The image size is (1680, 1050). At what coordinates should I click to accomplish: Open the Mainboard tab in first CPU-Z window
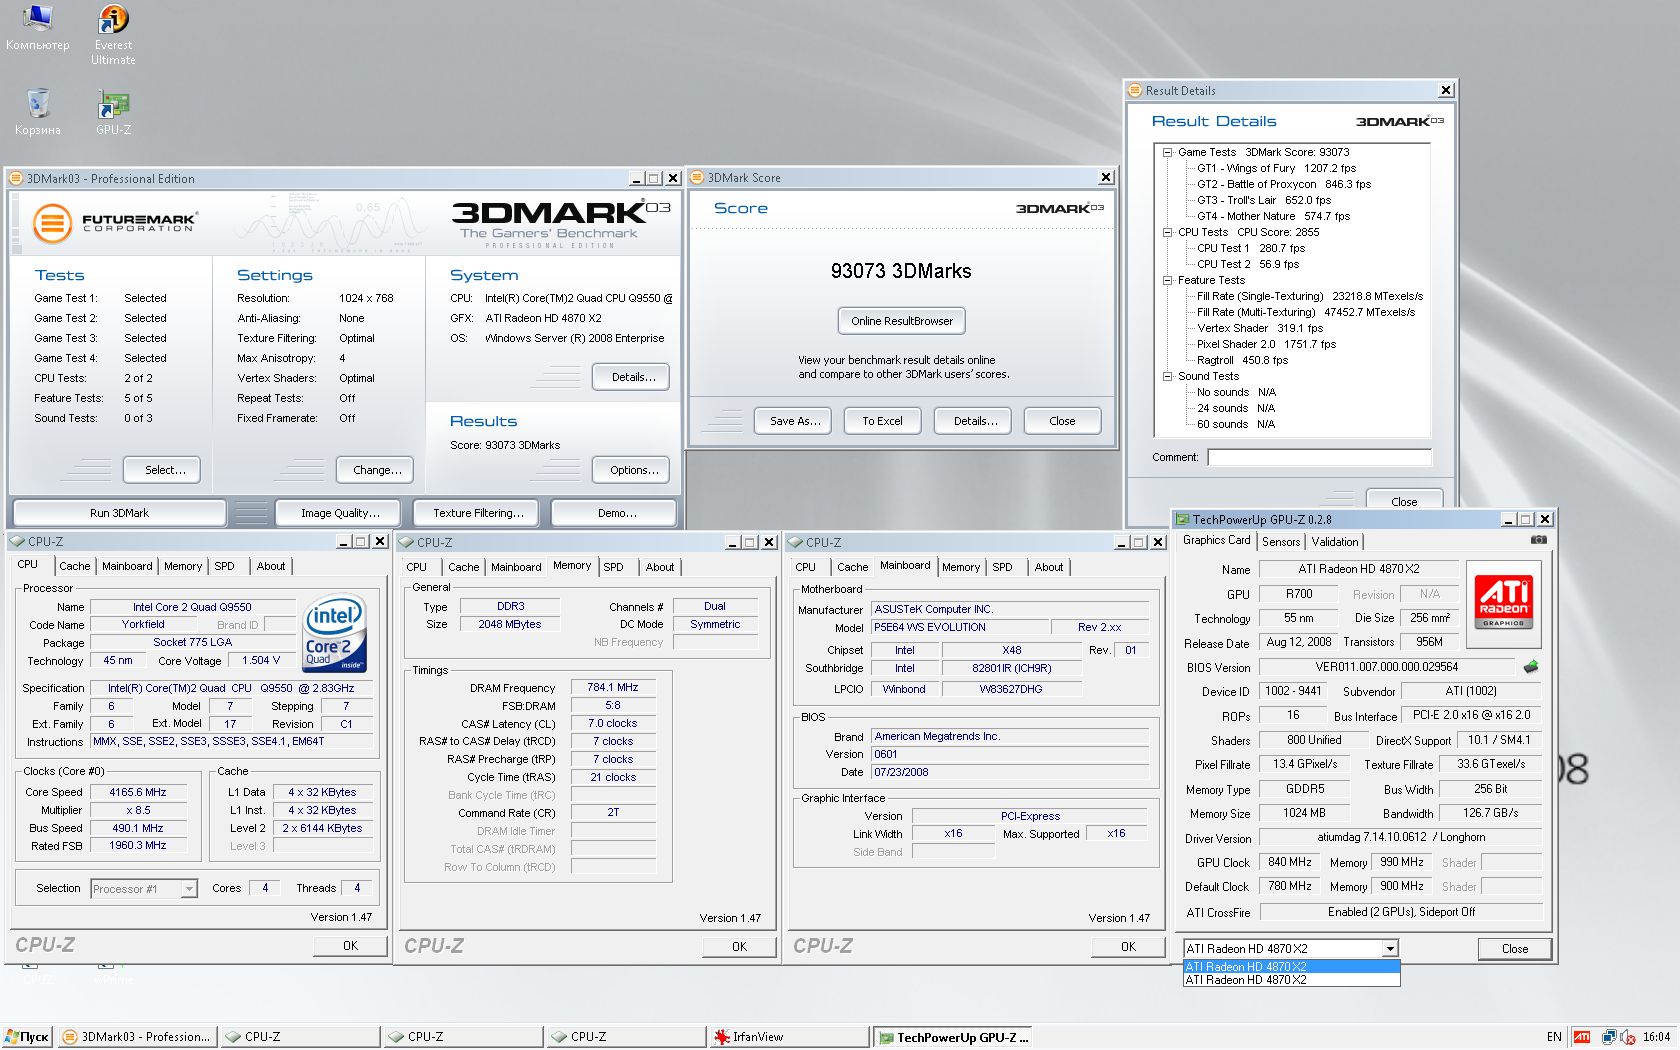[127, 566]
